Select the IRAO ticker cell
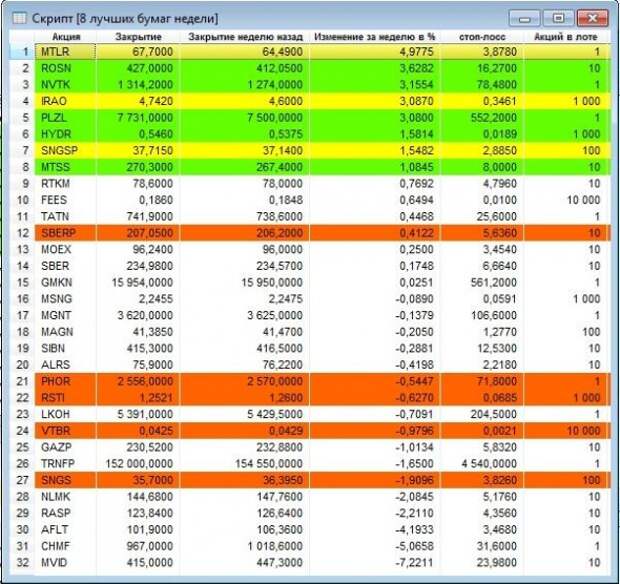620x584 pixels. [66, 101]
